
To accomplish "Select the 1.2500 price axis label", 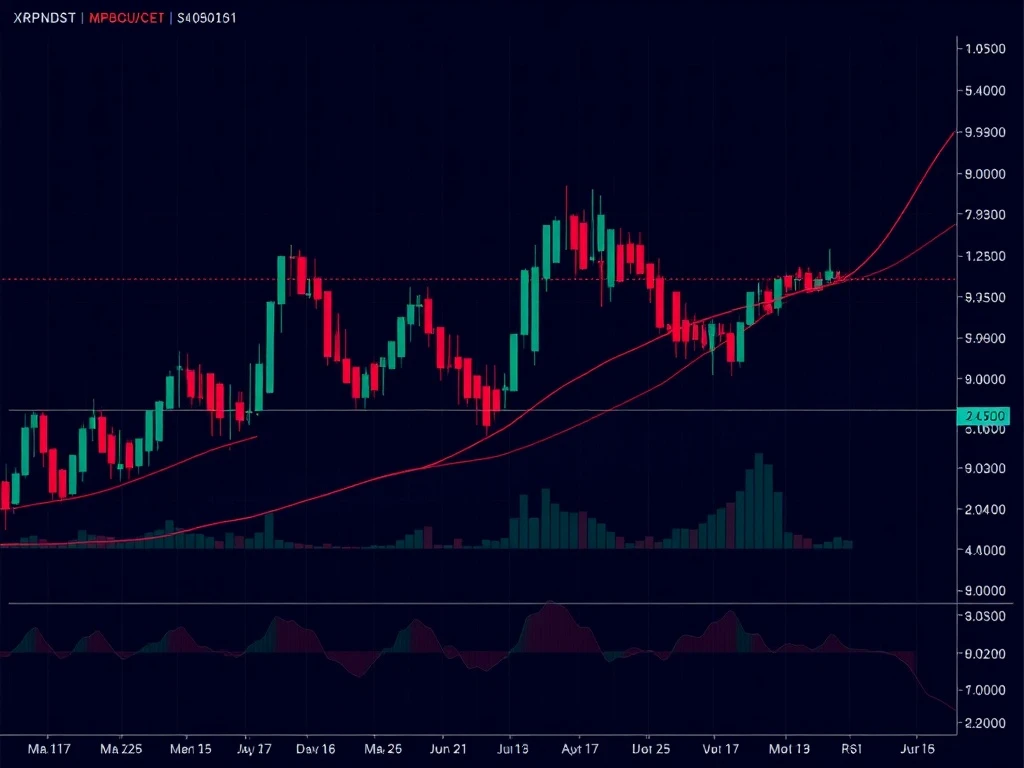I will pyautogui.click(x=985, y=256).
